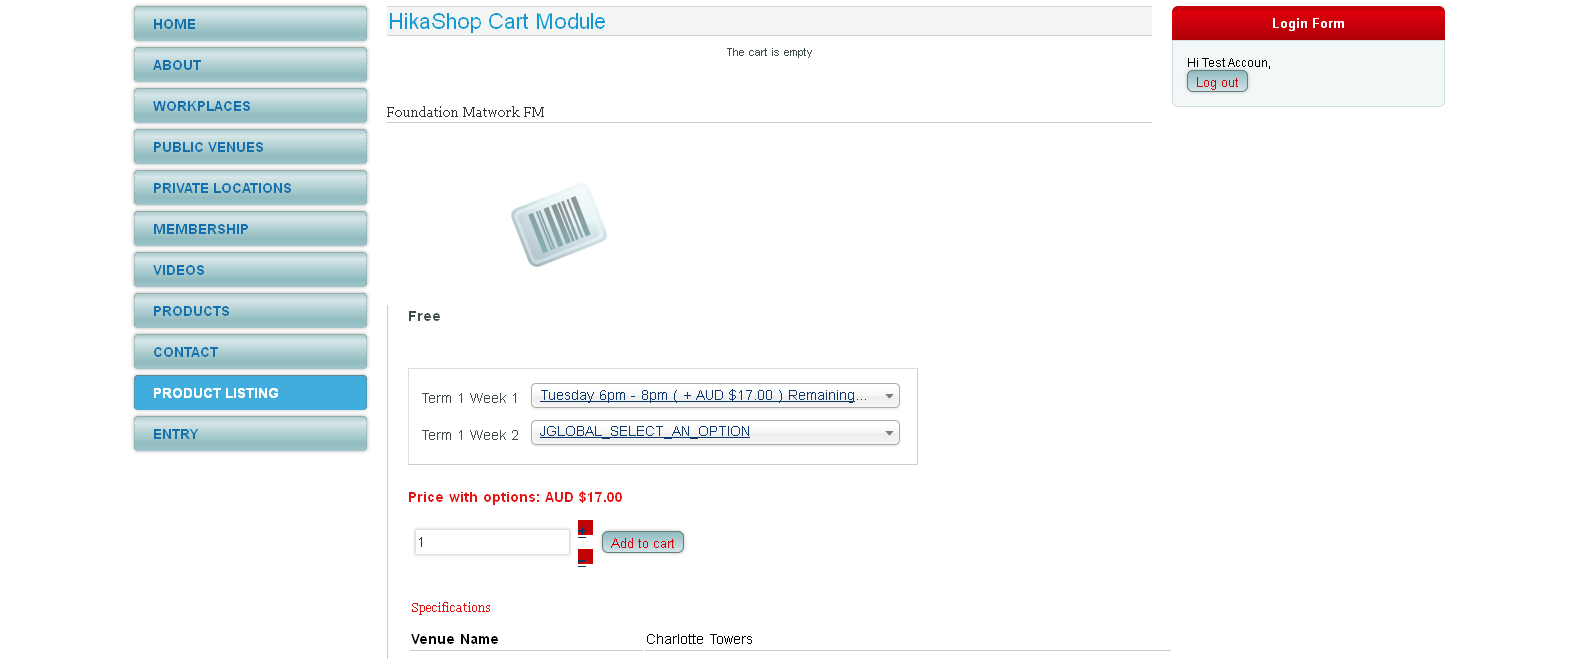Click the Entry menu item
Image resolution: width=1572 pixels, height=659 pixels.
pos(250,434)
